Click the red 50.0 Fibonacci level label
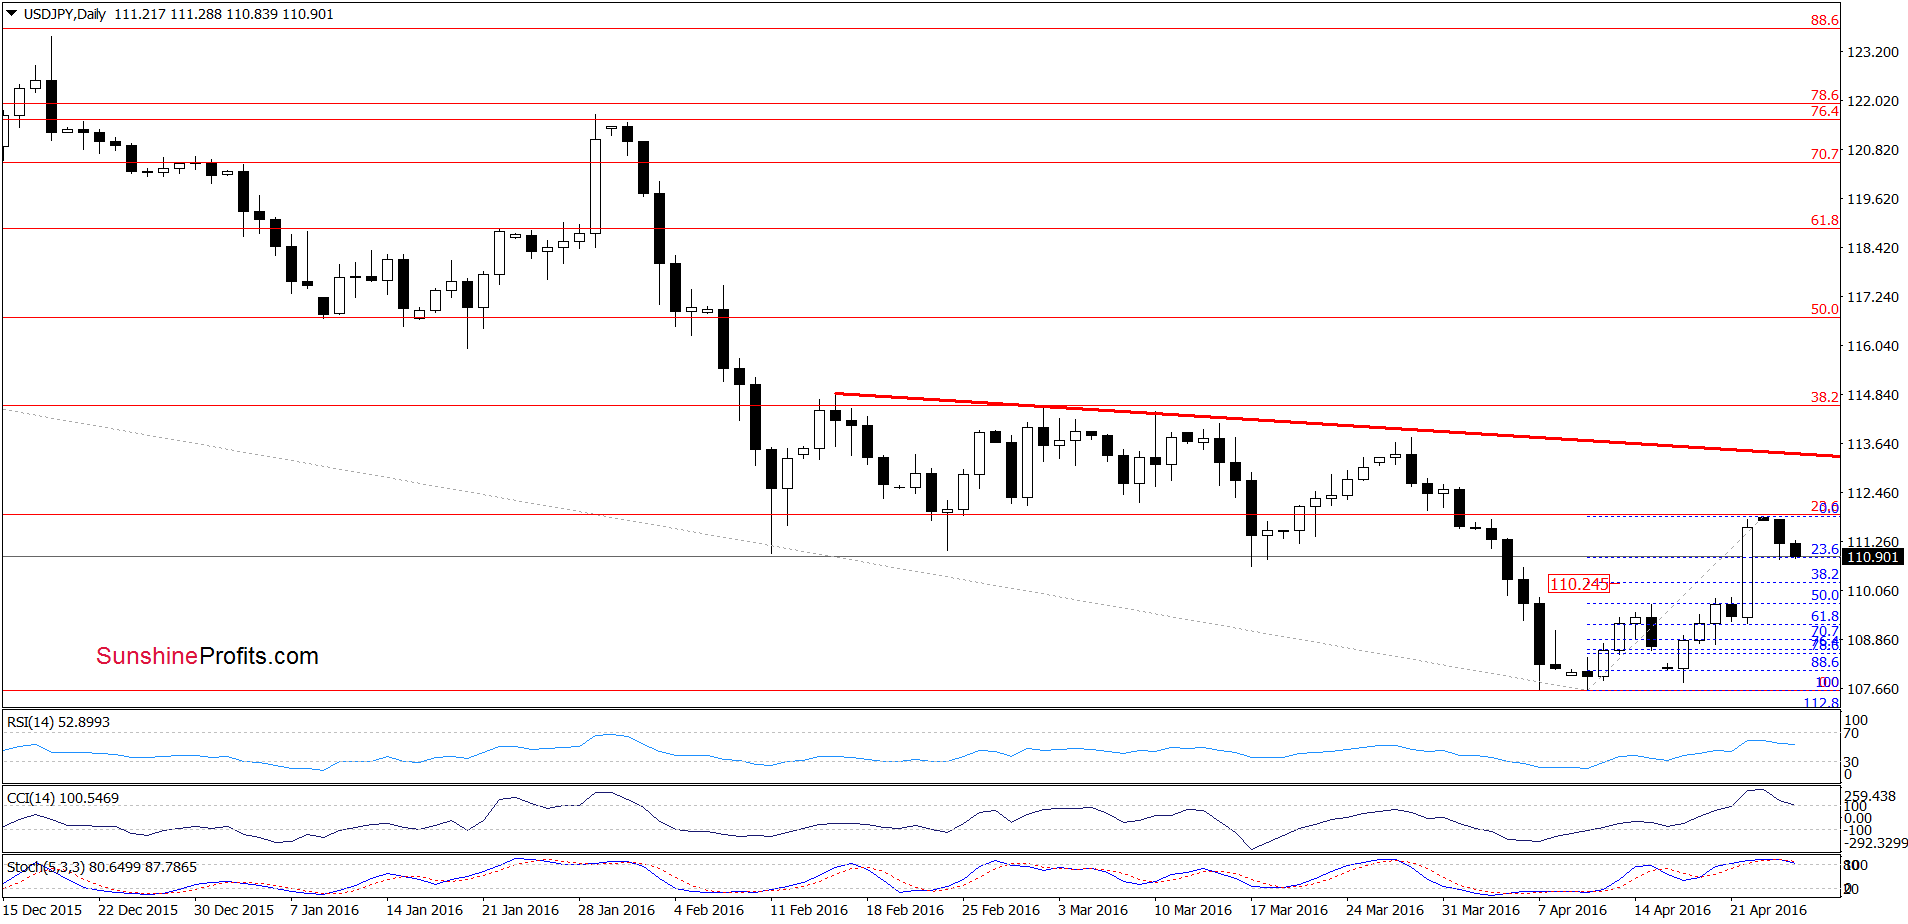Viewport: 1908px width, 924px height. 1825,309
